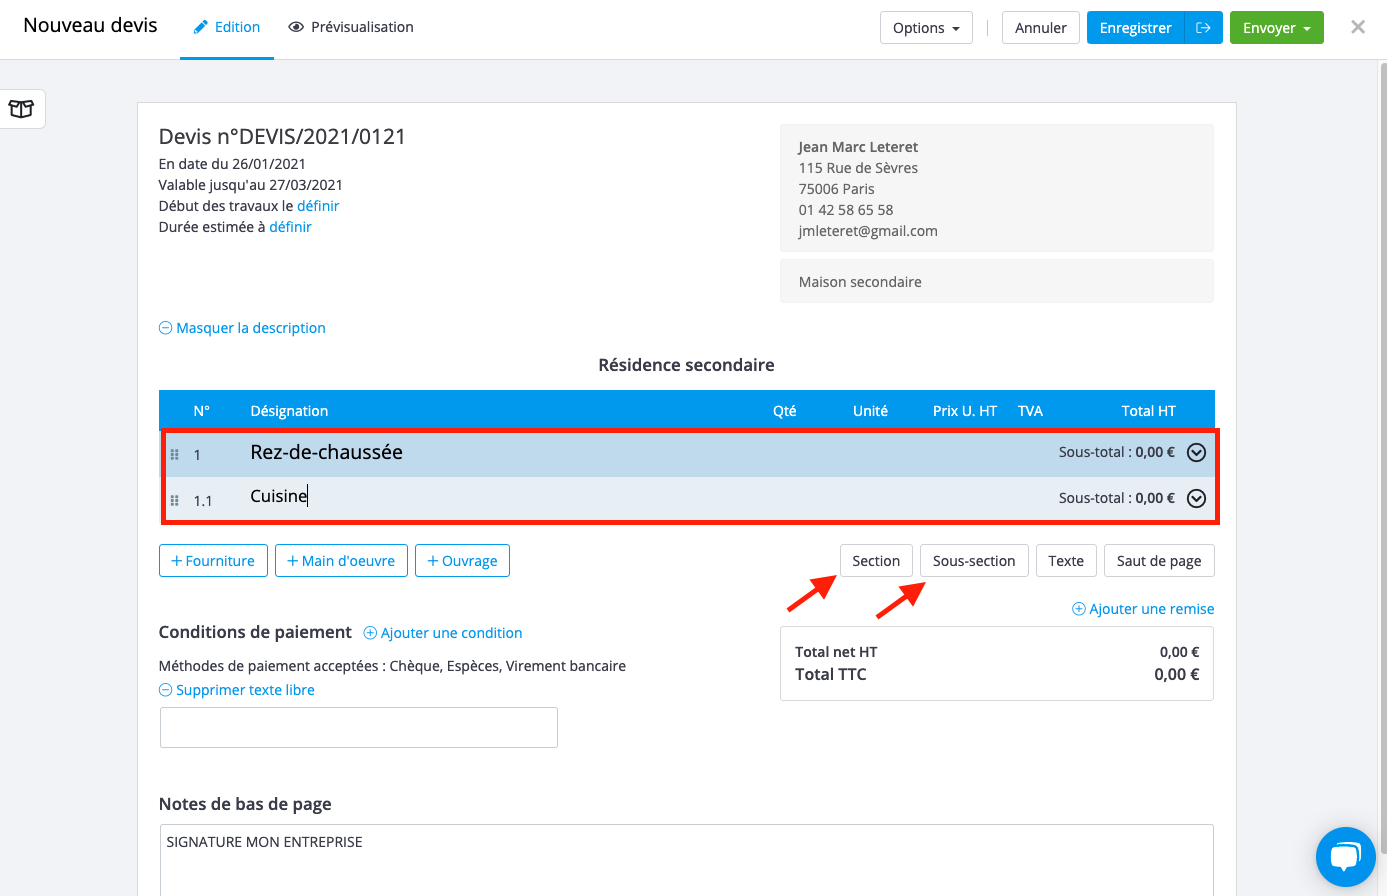Click the Désignation column header

pos(289,411)
